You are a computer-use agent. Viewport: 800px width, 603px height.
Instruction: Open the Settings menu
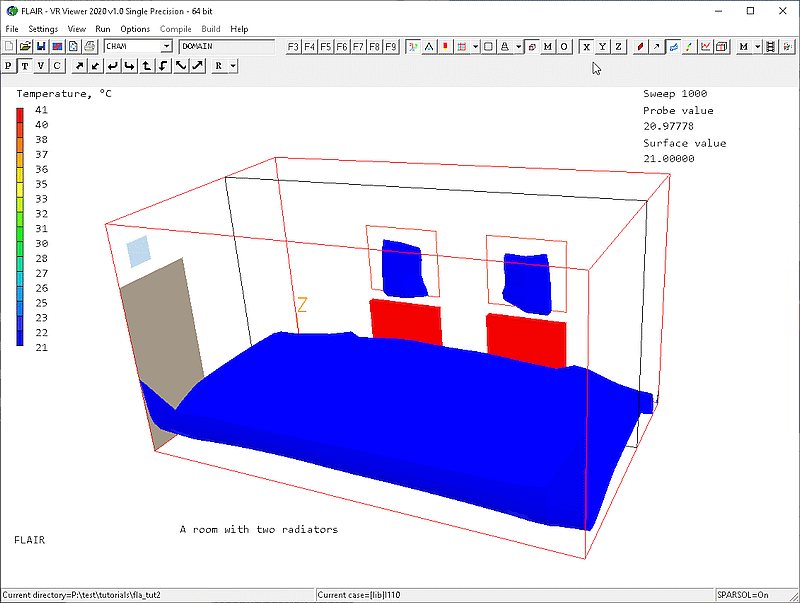(43, 29)
